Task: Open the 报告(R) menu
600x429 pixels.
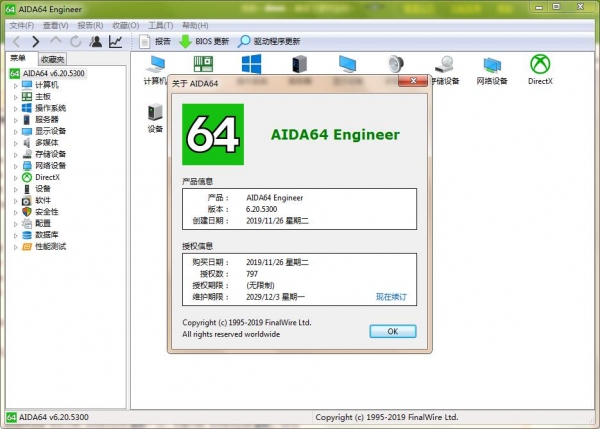Action: [x=90, y=26]
